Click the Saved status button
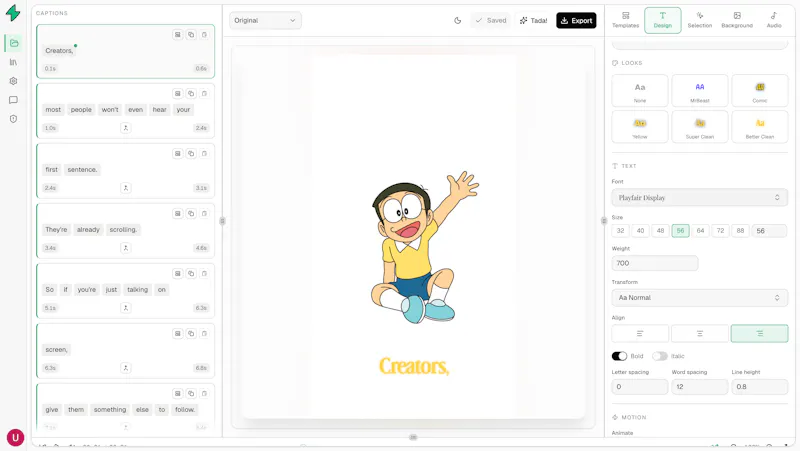800x451 pixels. click(490, 20)
